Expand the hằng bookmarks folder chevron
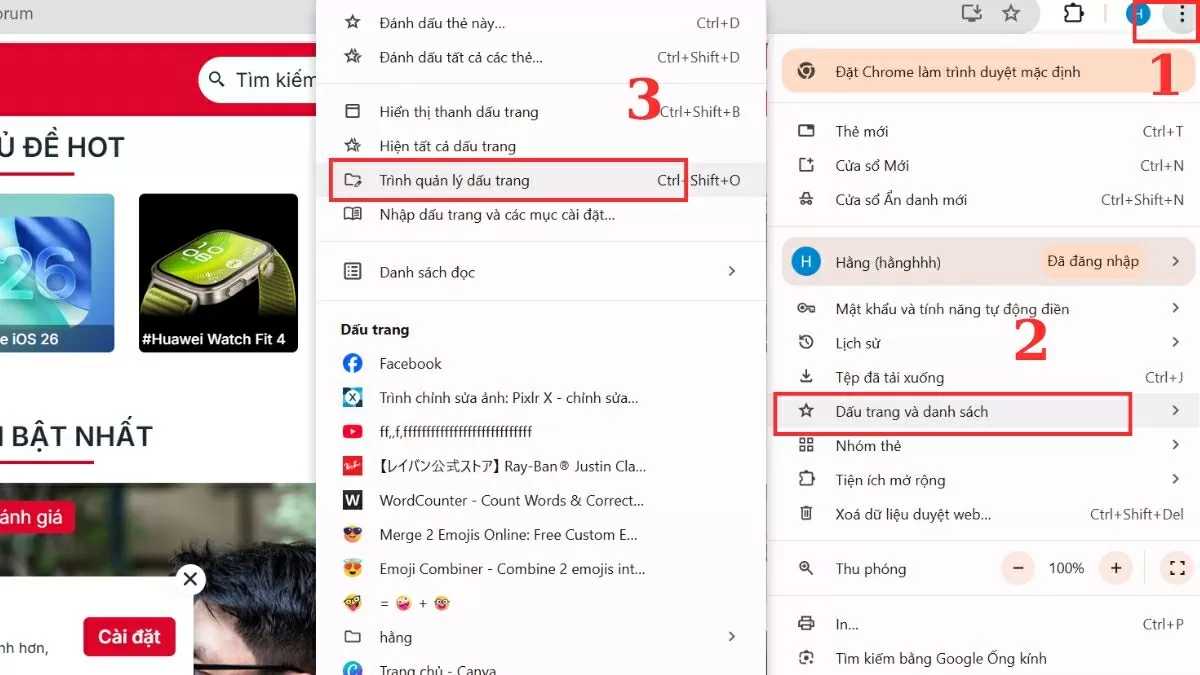1200x675 pixels. (731, 637)
